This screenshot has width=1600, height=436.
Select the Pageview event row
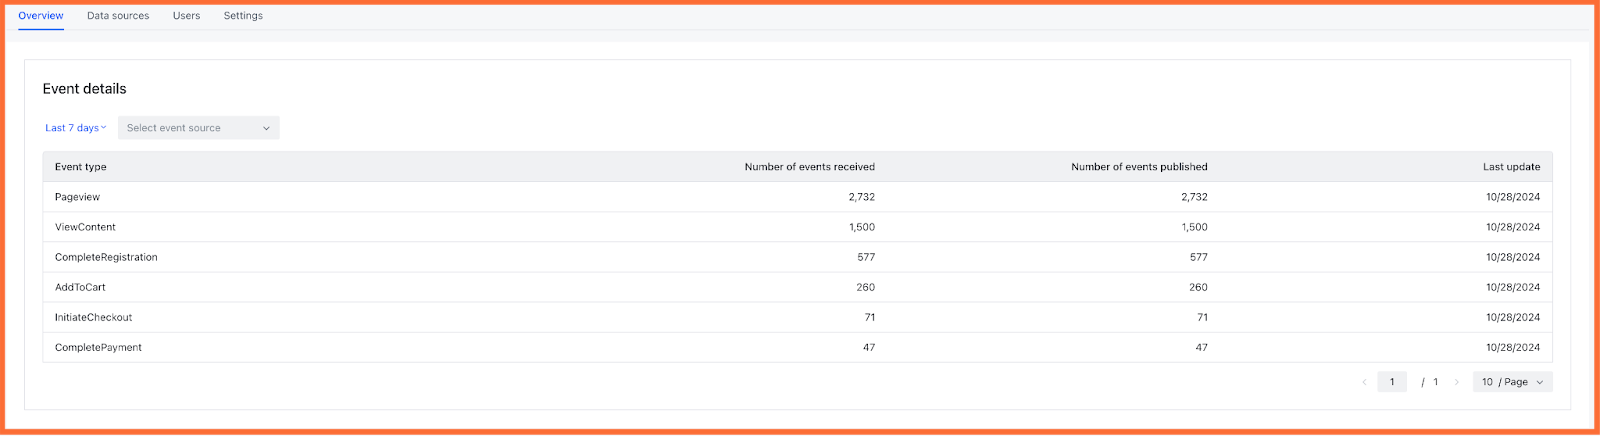[797, 197]
